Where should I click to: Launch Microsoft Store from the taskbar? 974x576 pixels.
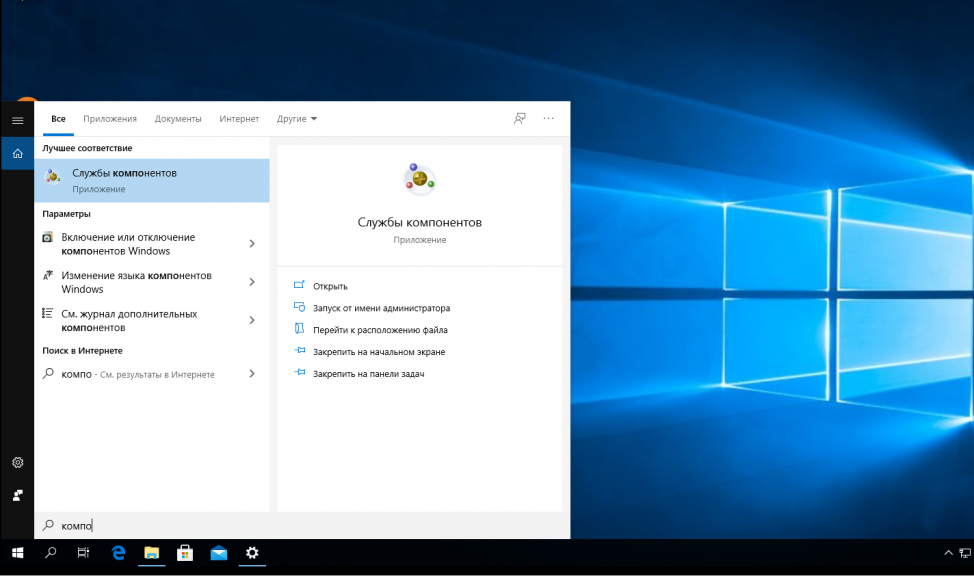[185, 552]
